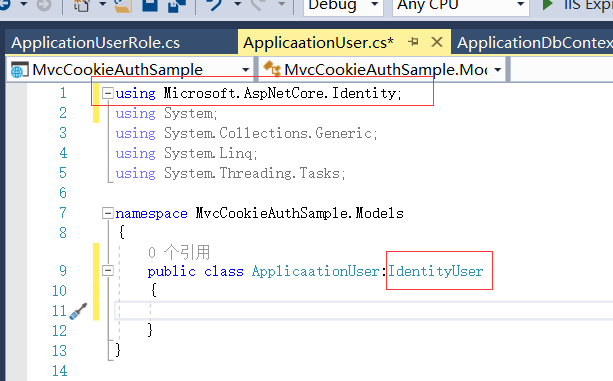Image resolution: width=613 pixels, height=381 pixels.
Task: Start debugging with the green IIS Express play button
Action: click(x=547, y=5)
